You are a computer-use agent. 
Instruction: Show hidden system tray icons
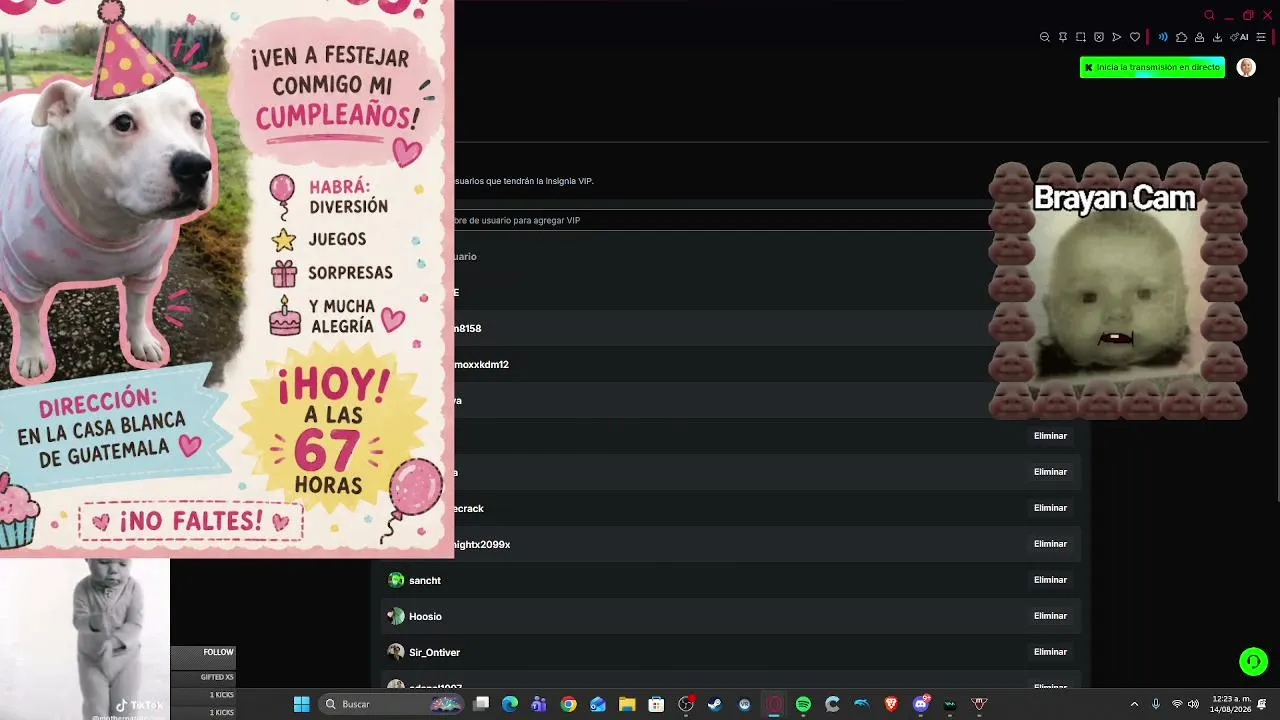[x=1134, y=704]
